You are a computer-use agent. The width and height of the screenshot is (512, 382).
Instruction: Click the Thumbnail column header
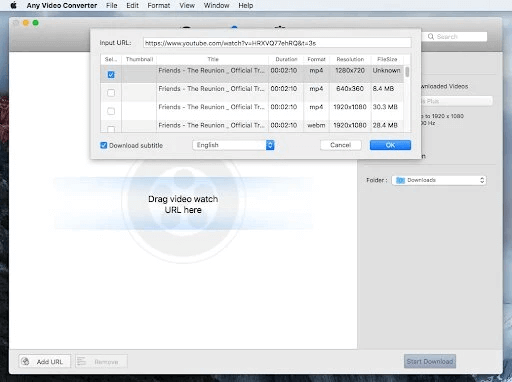tap(139, 59)
